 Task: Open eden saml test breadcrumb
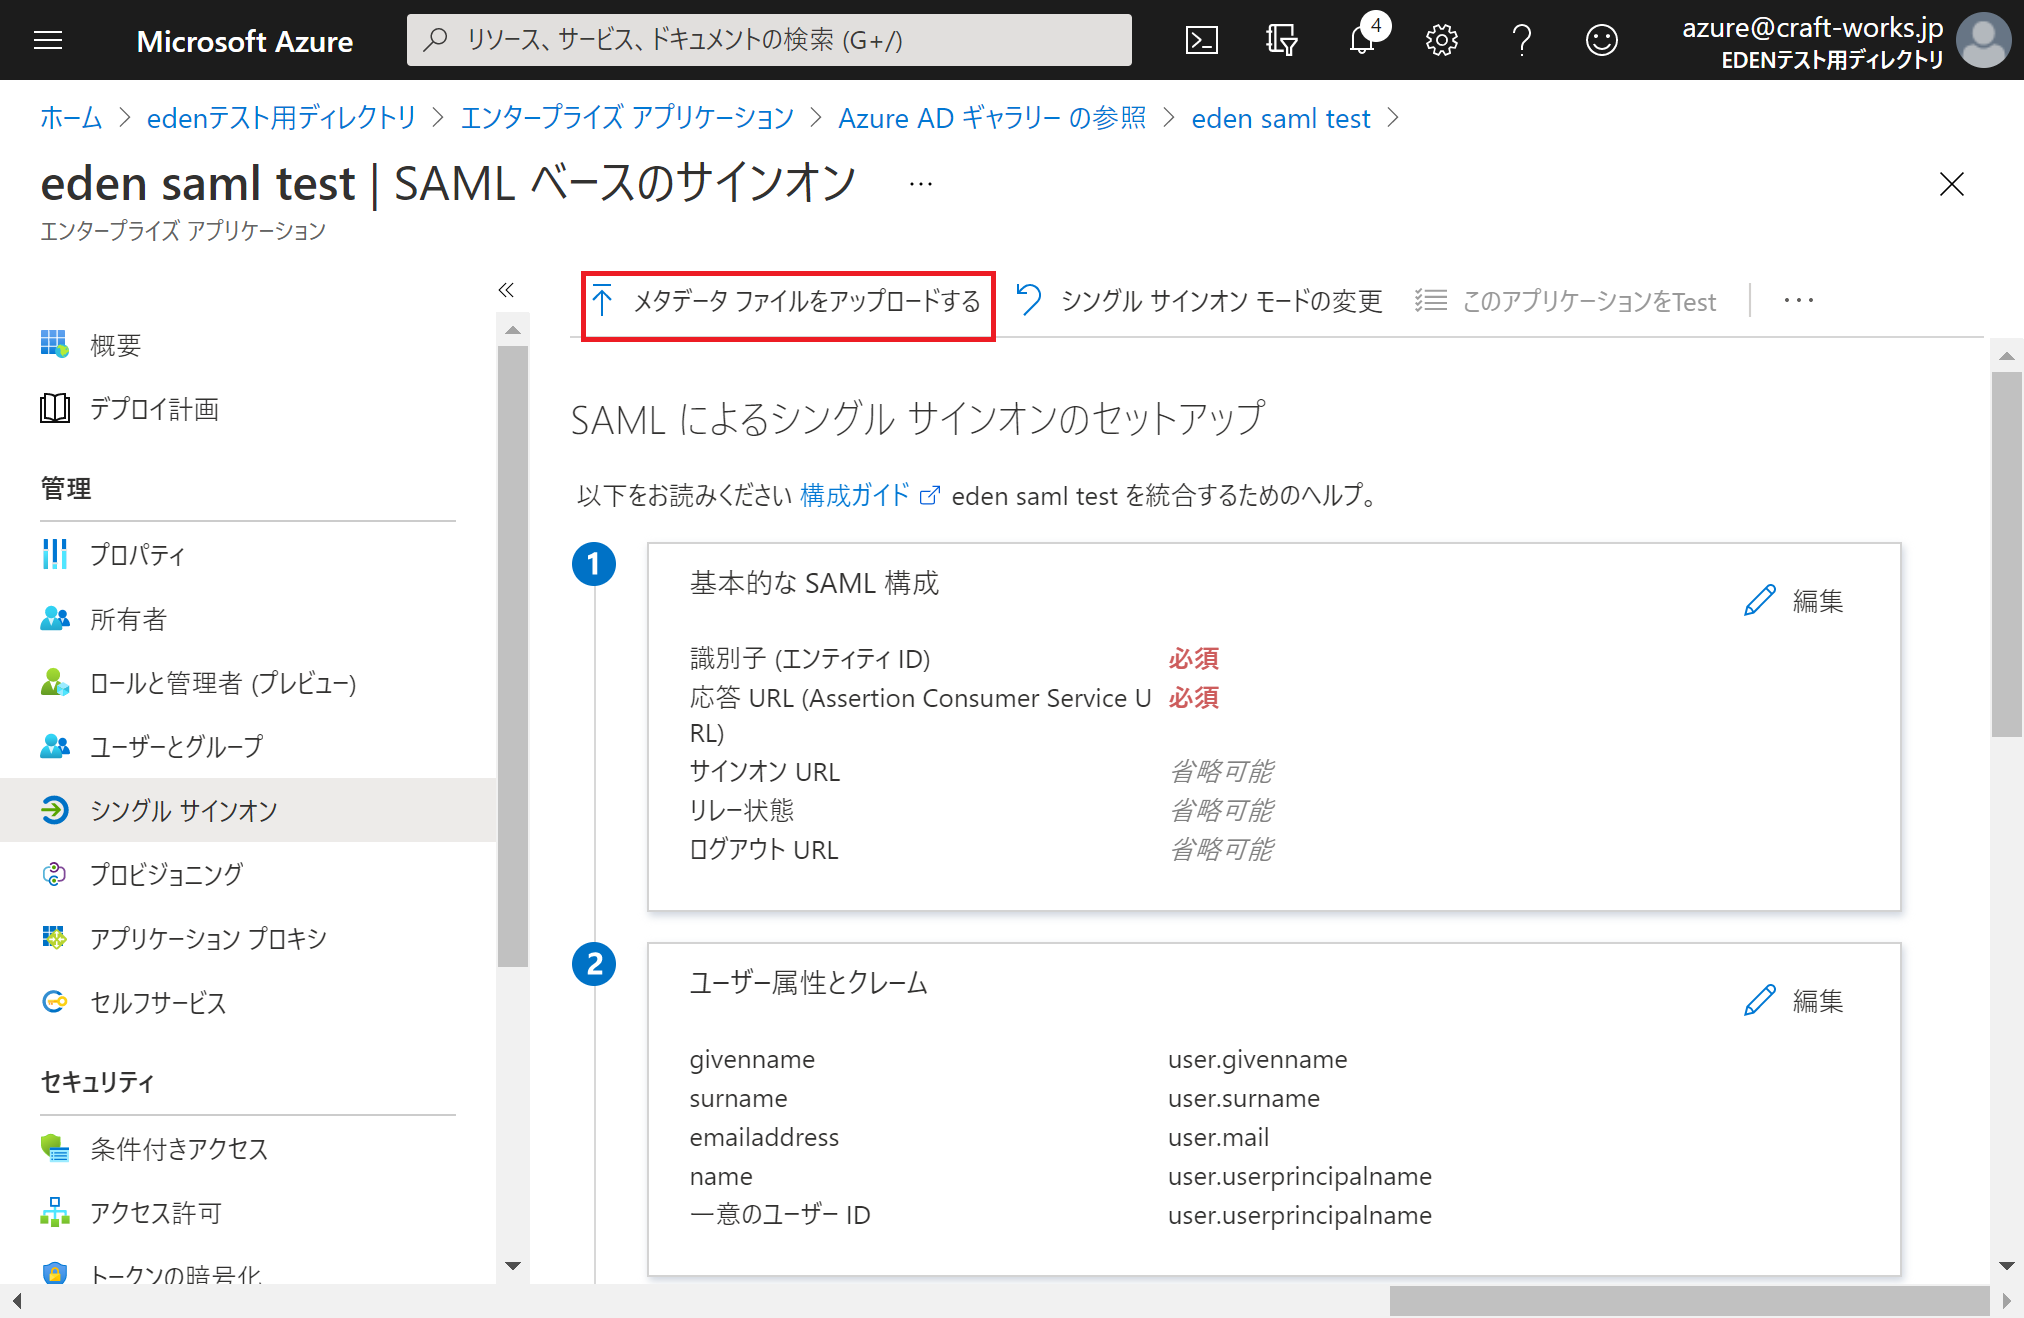[x=1280, y=118]
